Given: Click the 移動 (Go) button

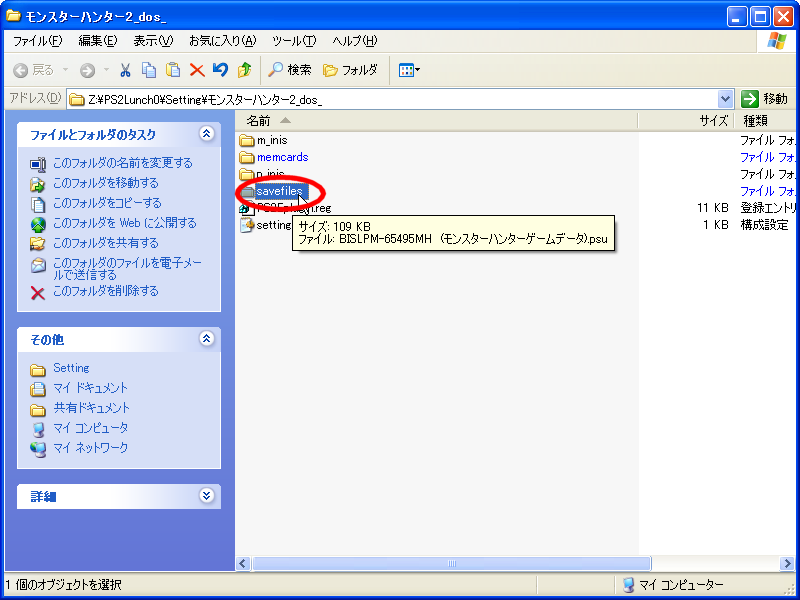Looking at the screenshot, I should click(x=764, y=99).
